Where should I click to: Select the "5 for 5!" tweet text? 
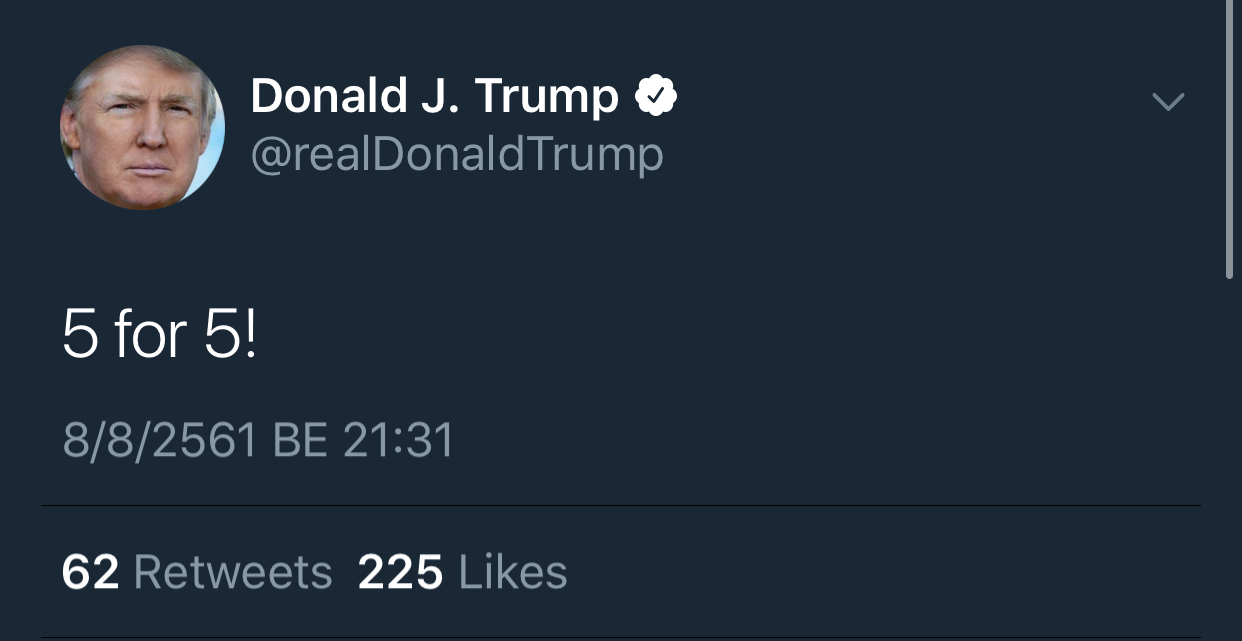click(x=159, y=334)
